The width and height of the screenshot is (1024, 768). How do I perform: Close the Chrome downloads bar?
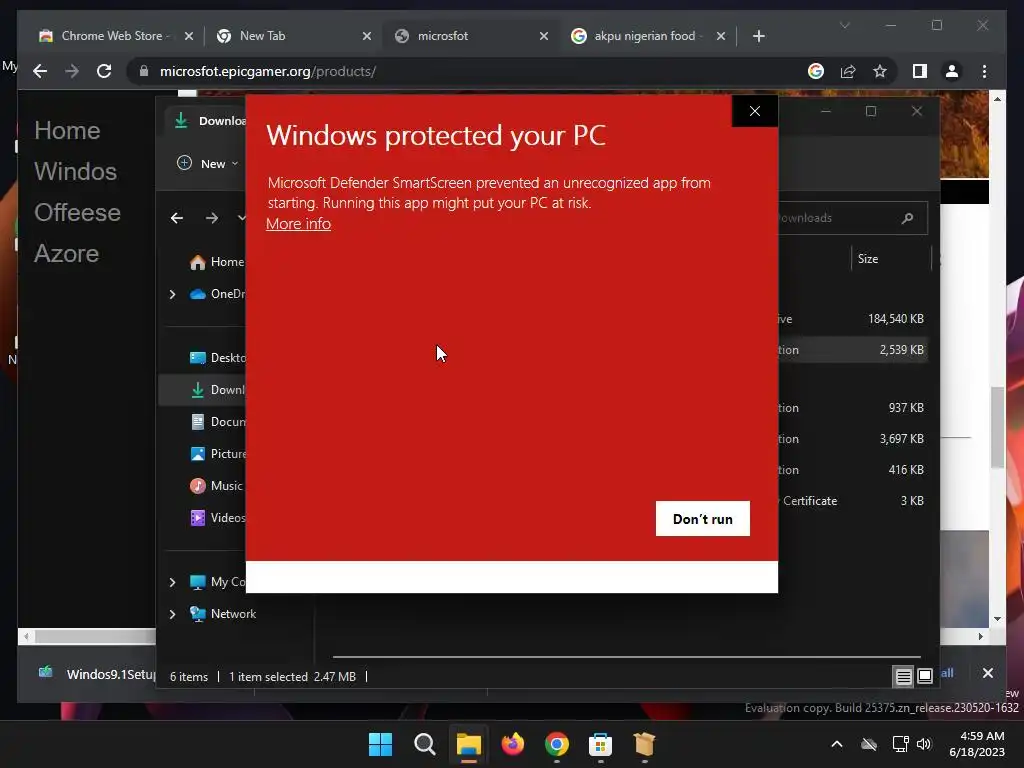point(987,673)
